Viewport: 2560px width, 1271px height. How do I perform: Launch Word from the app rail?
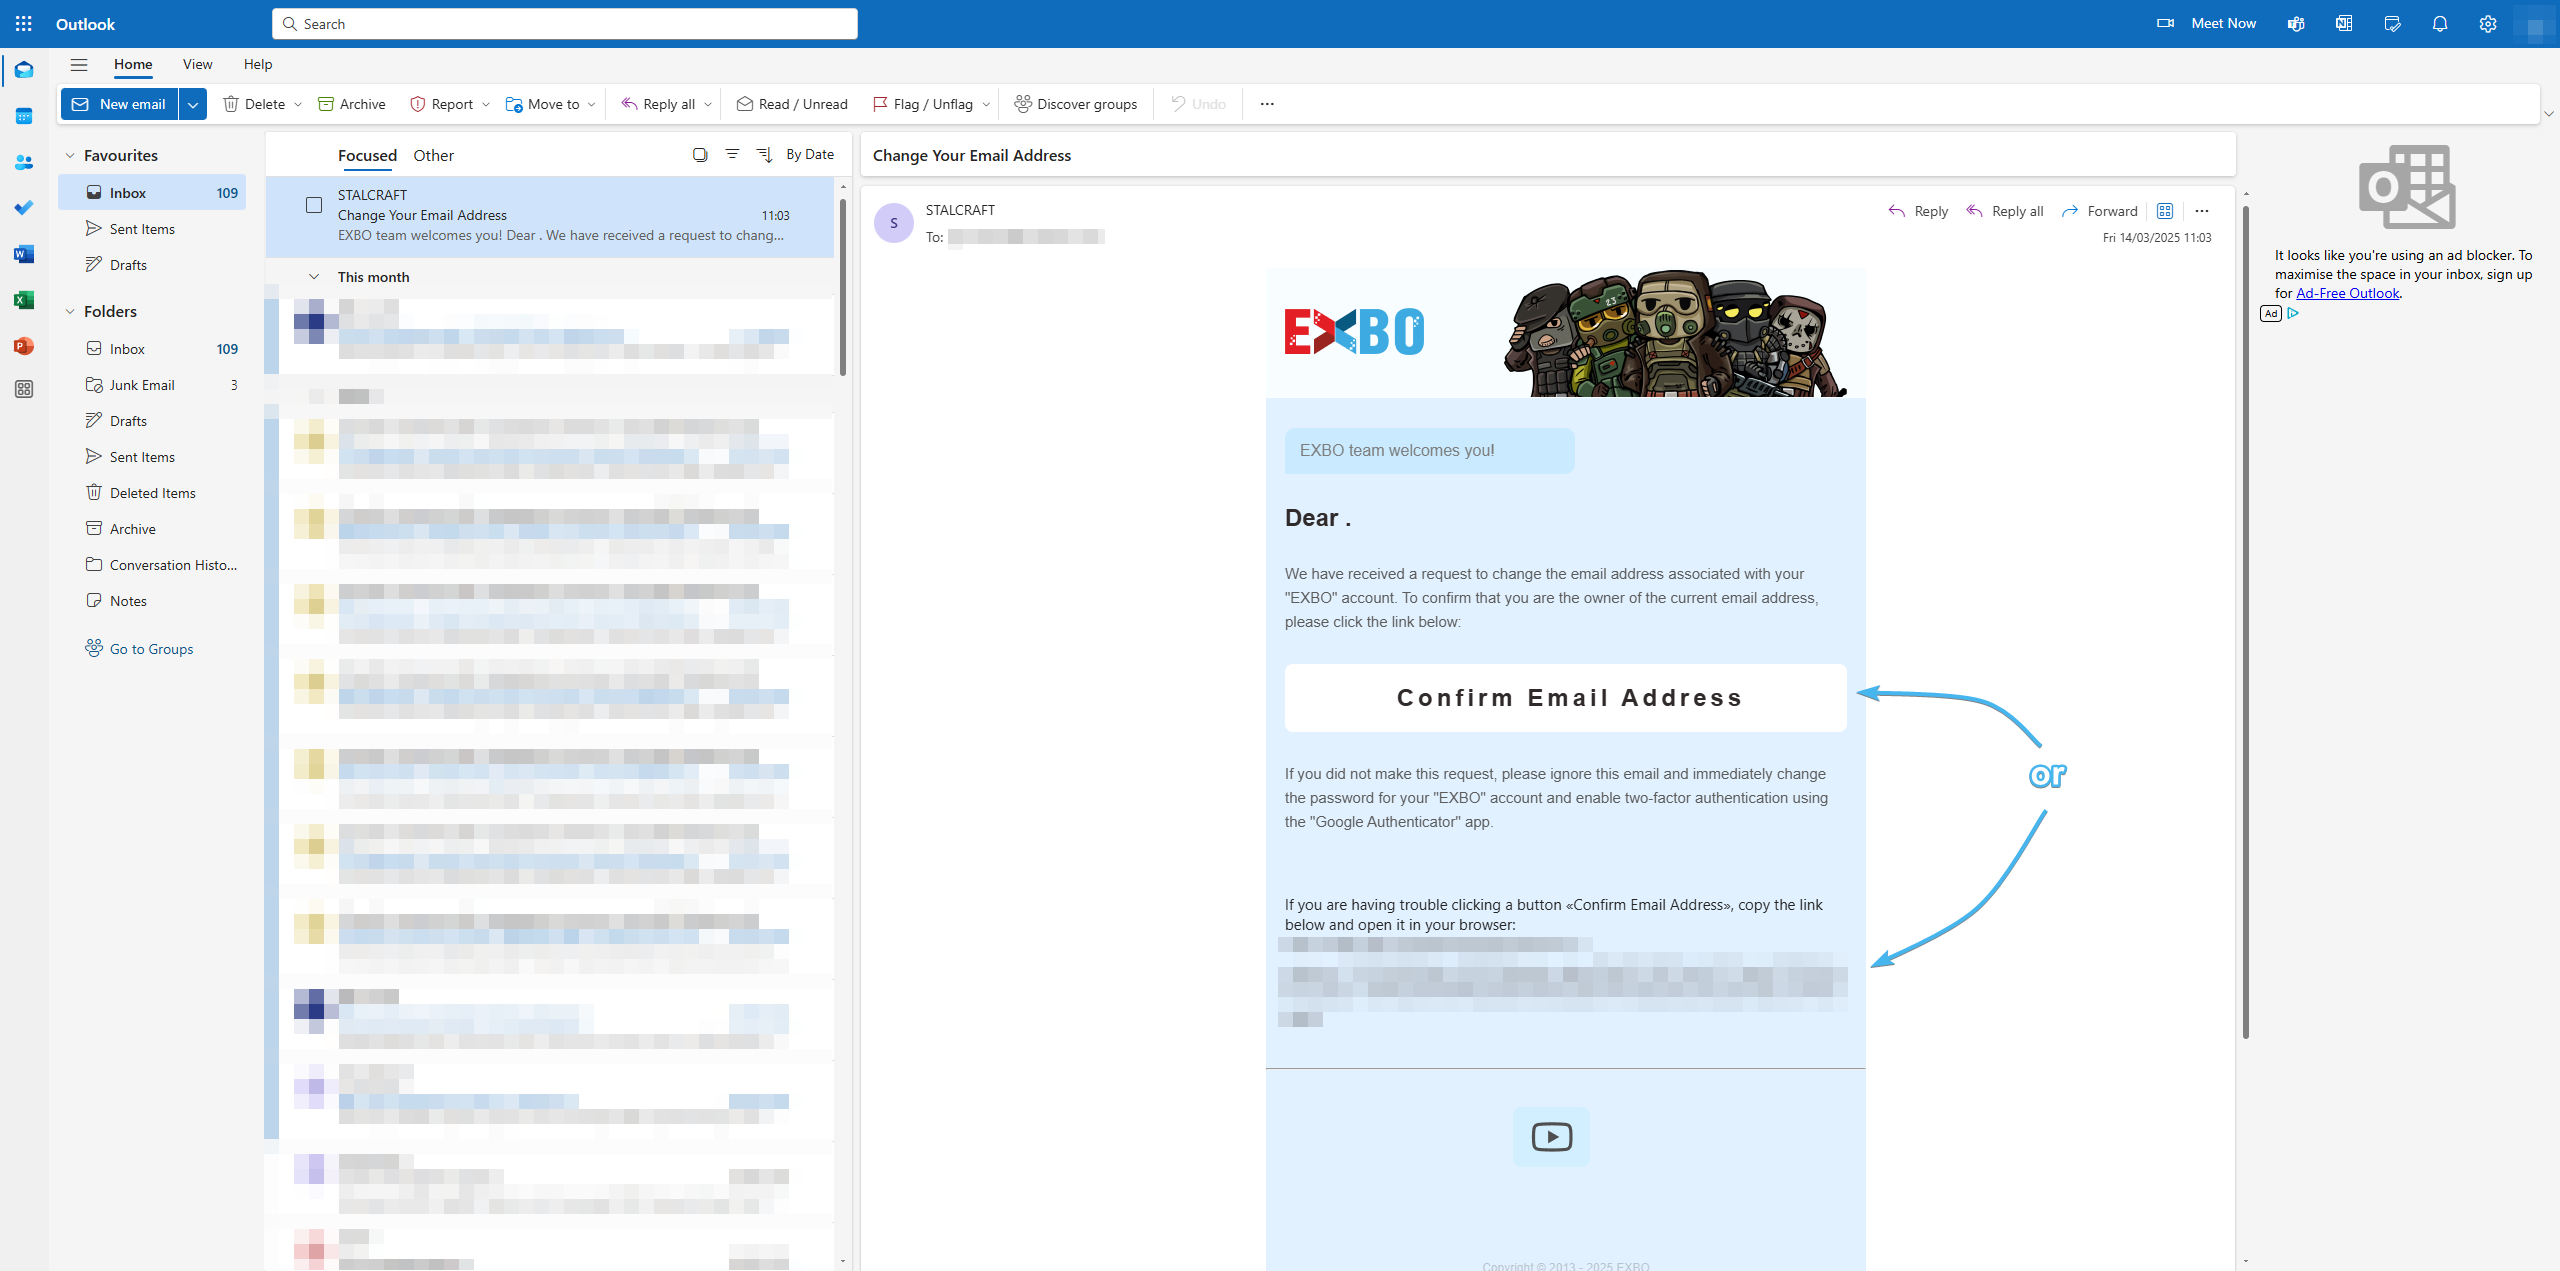(24, 254)
